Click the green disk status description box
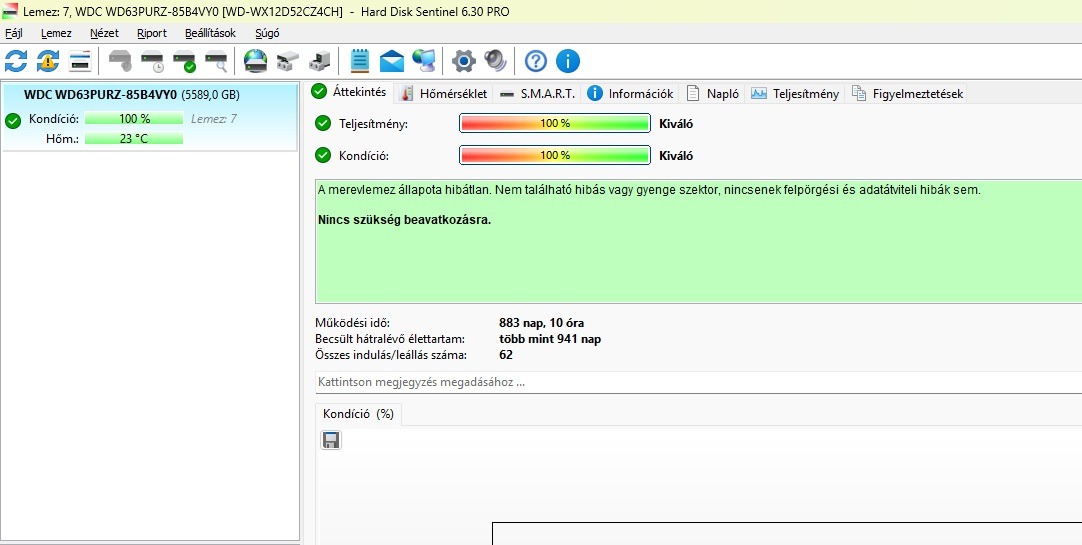This screenshot has height=545, width=1082. [x=698, y=241]
